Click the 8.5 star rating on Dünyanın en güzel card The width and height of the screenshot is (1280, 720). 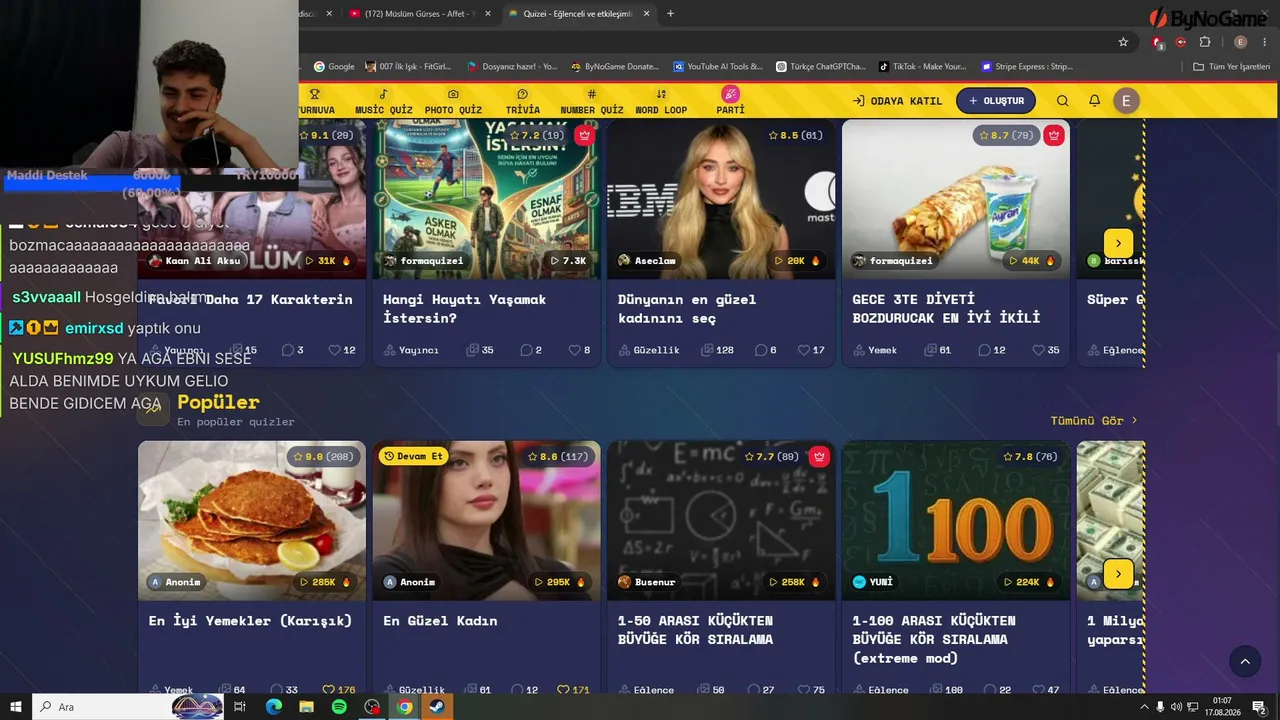pos(795,135)
